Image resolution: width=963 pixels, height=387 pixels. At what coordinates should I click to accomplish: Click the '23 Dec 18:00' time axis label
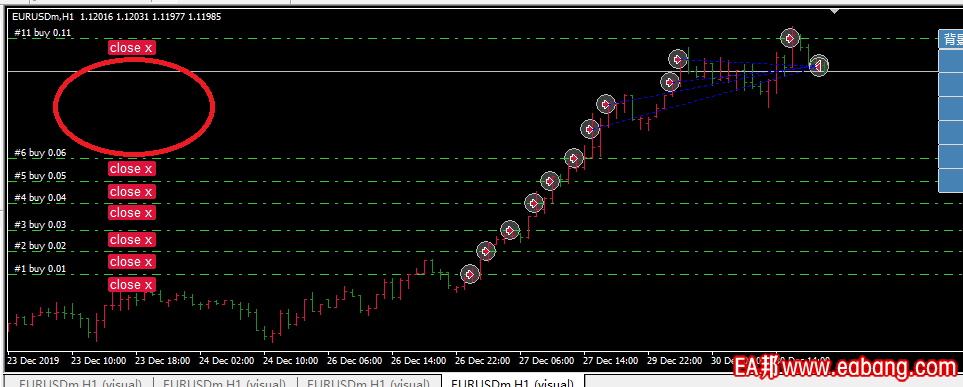(163, 360)
